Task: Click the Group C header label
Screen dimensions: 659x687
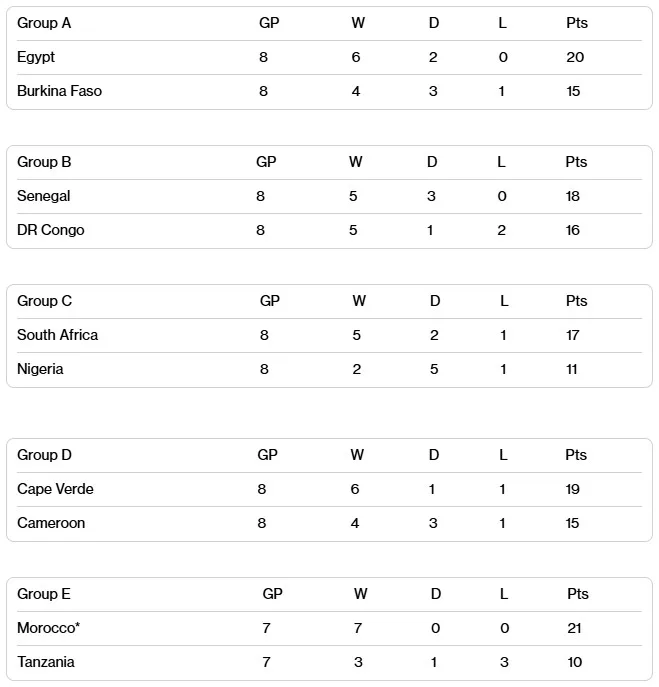Action: point(44,301)
